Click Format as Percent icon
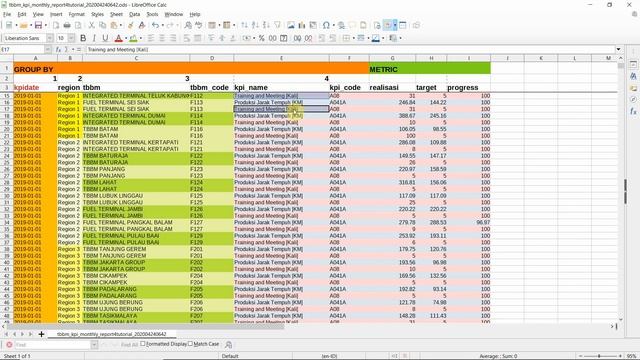640x360 pixels. pyautogui.click(x=262, y=38)
